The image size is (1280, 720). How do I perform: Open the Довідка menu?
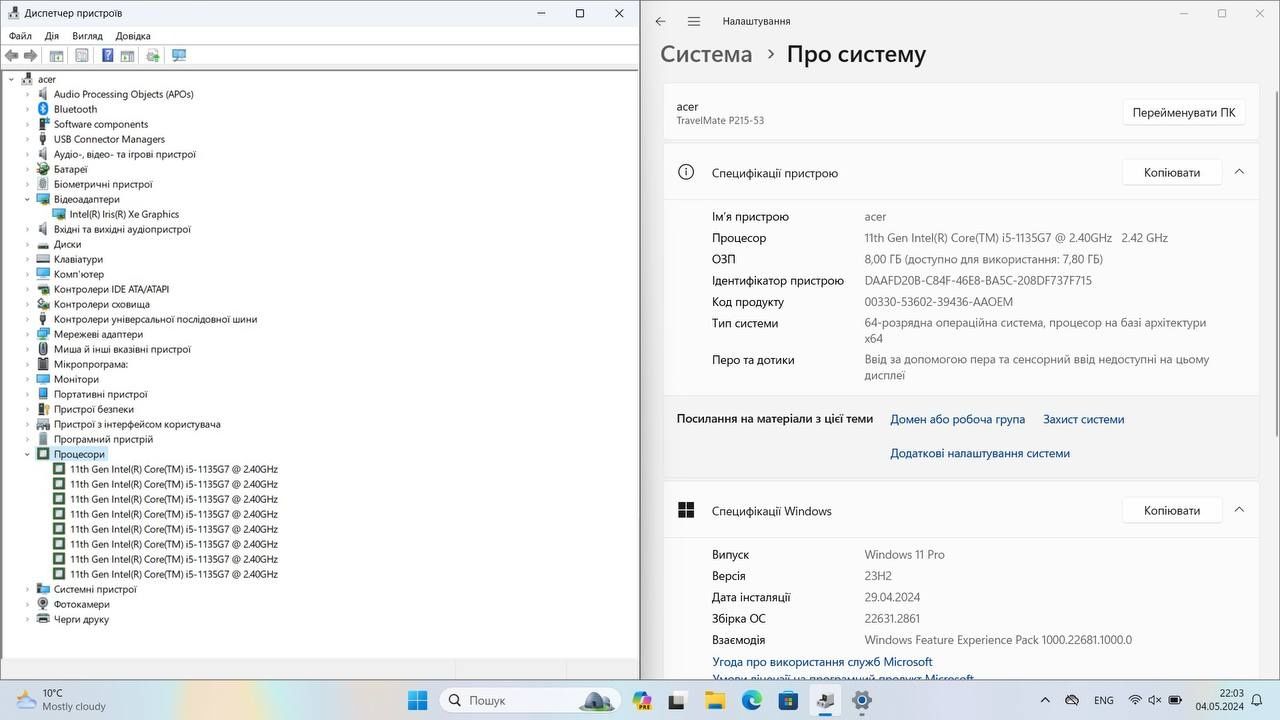point(133,36)
